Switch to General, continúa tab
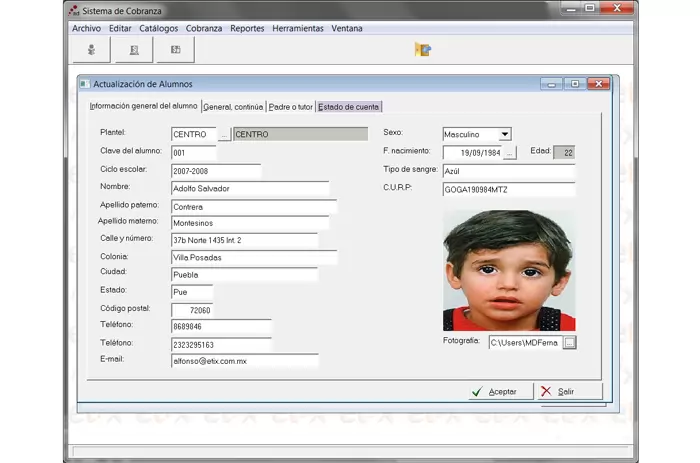 (x=233, y=107)
